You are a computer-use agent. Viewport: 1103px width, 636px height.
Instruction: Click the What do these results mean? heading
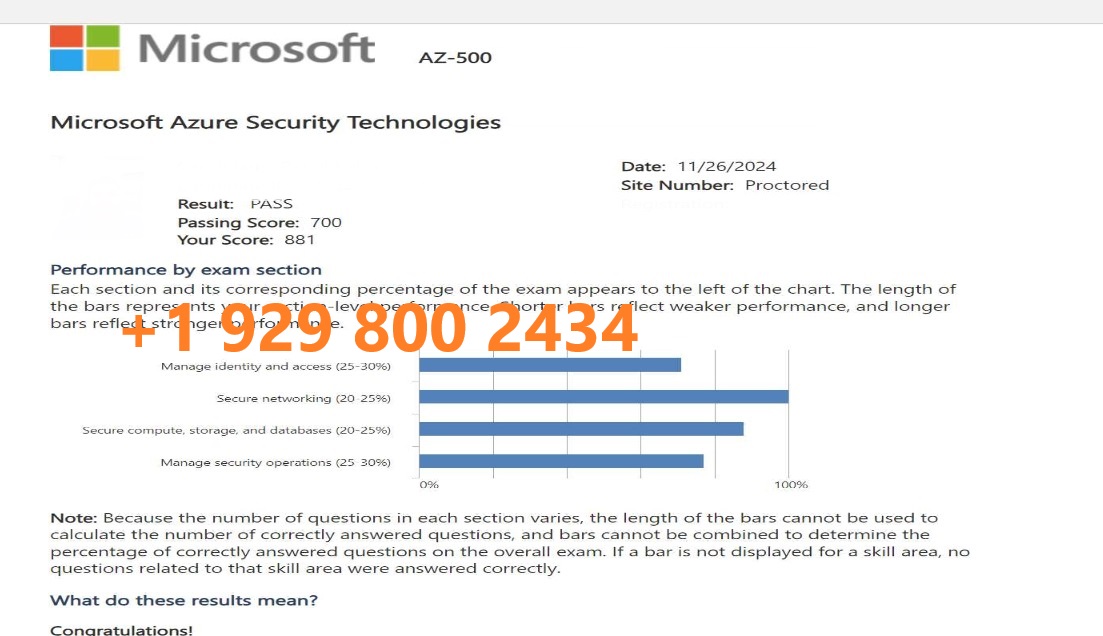[x=184, y=600]
